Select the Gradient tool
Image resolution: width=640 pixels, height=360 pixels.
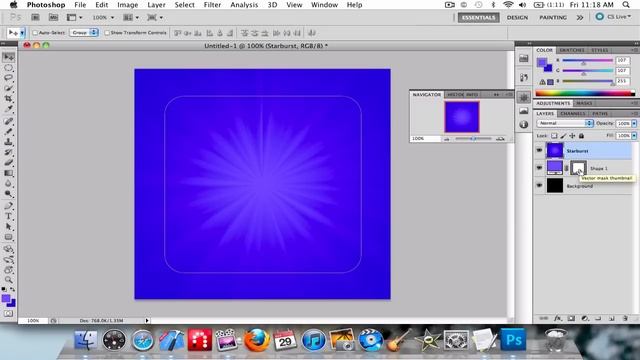pos(9,173)
